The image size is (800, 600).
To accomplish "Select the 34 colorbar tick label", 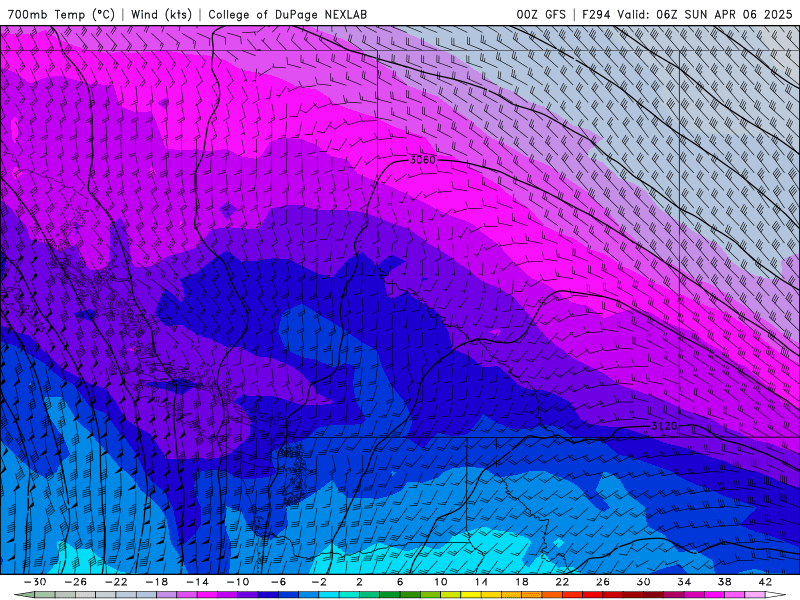I will [x=684, y=582].
